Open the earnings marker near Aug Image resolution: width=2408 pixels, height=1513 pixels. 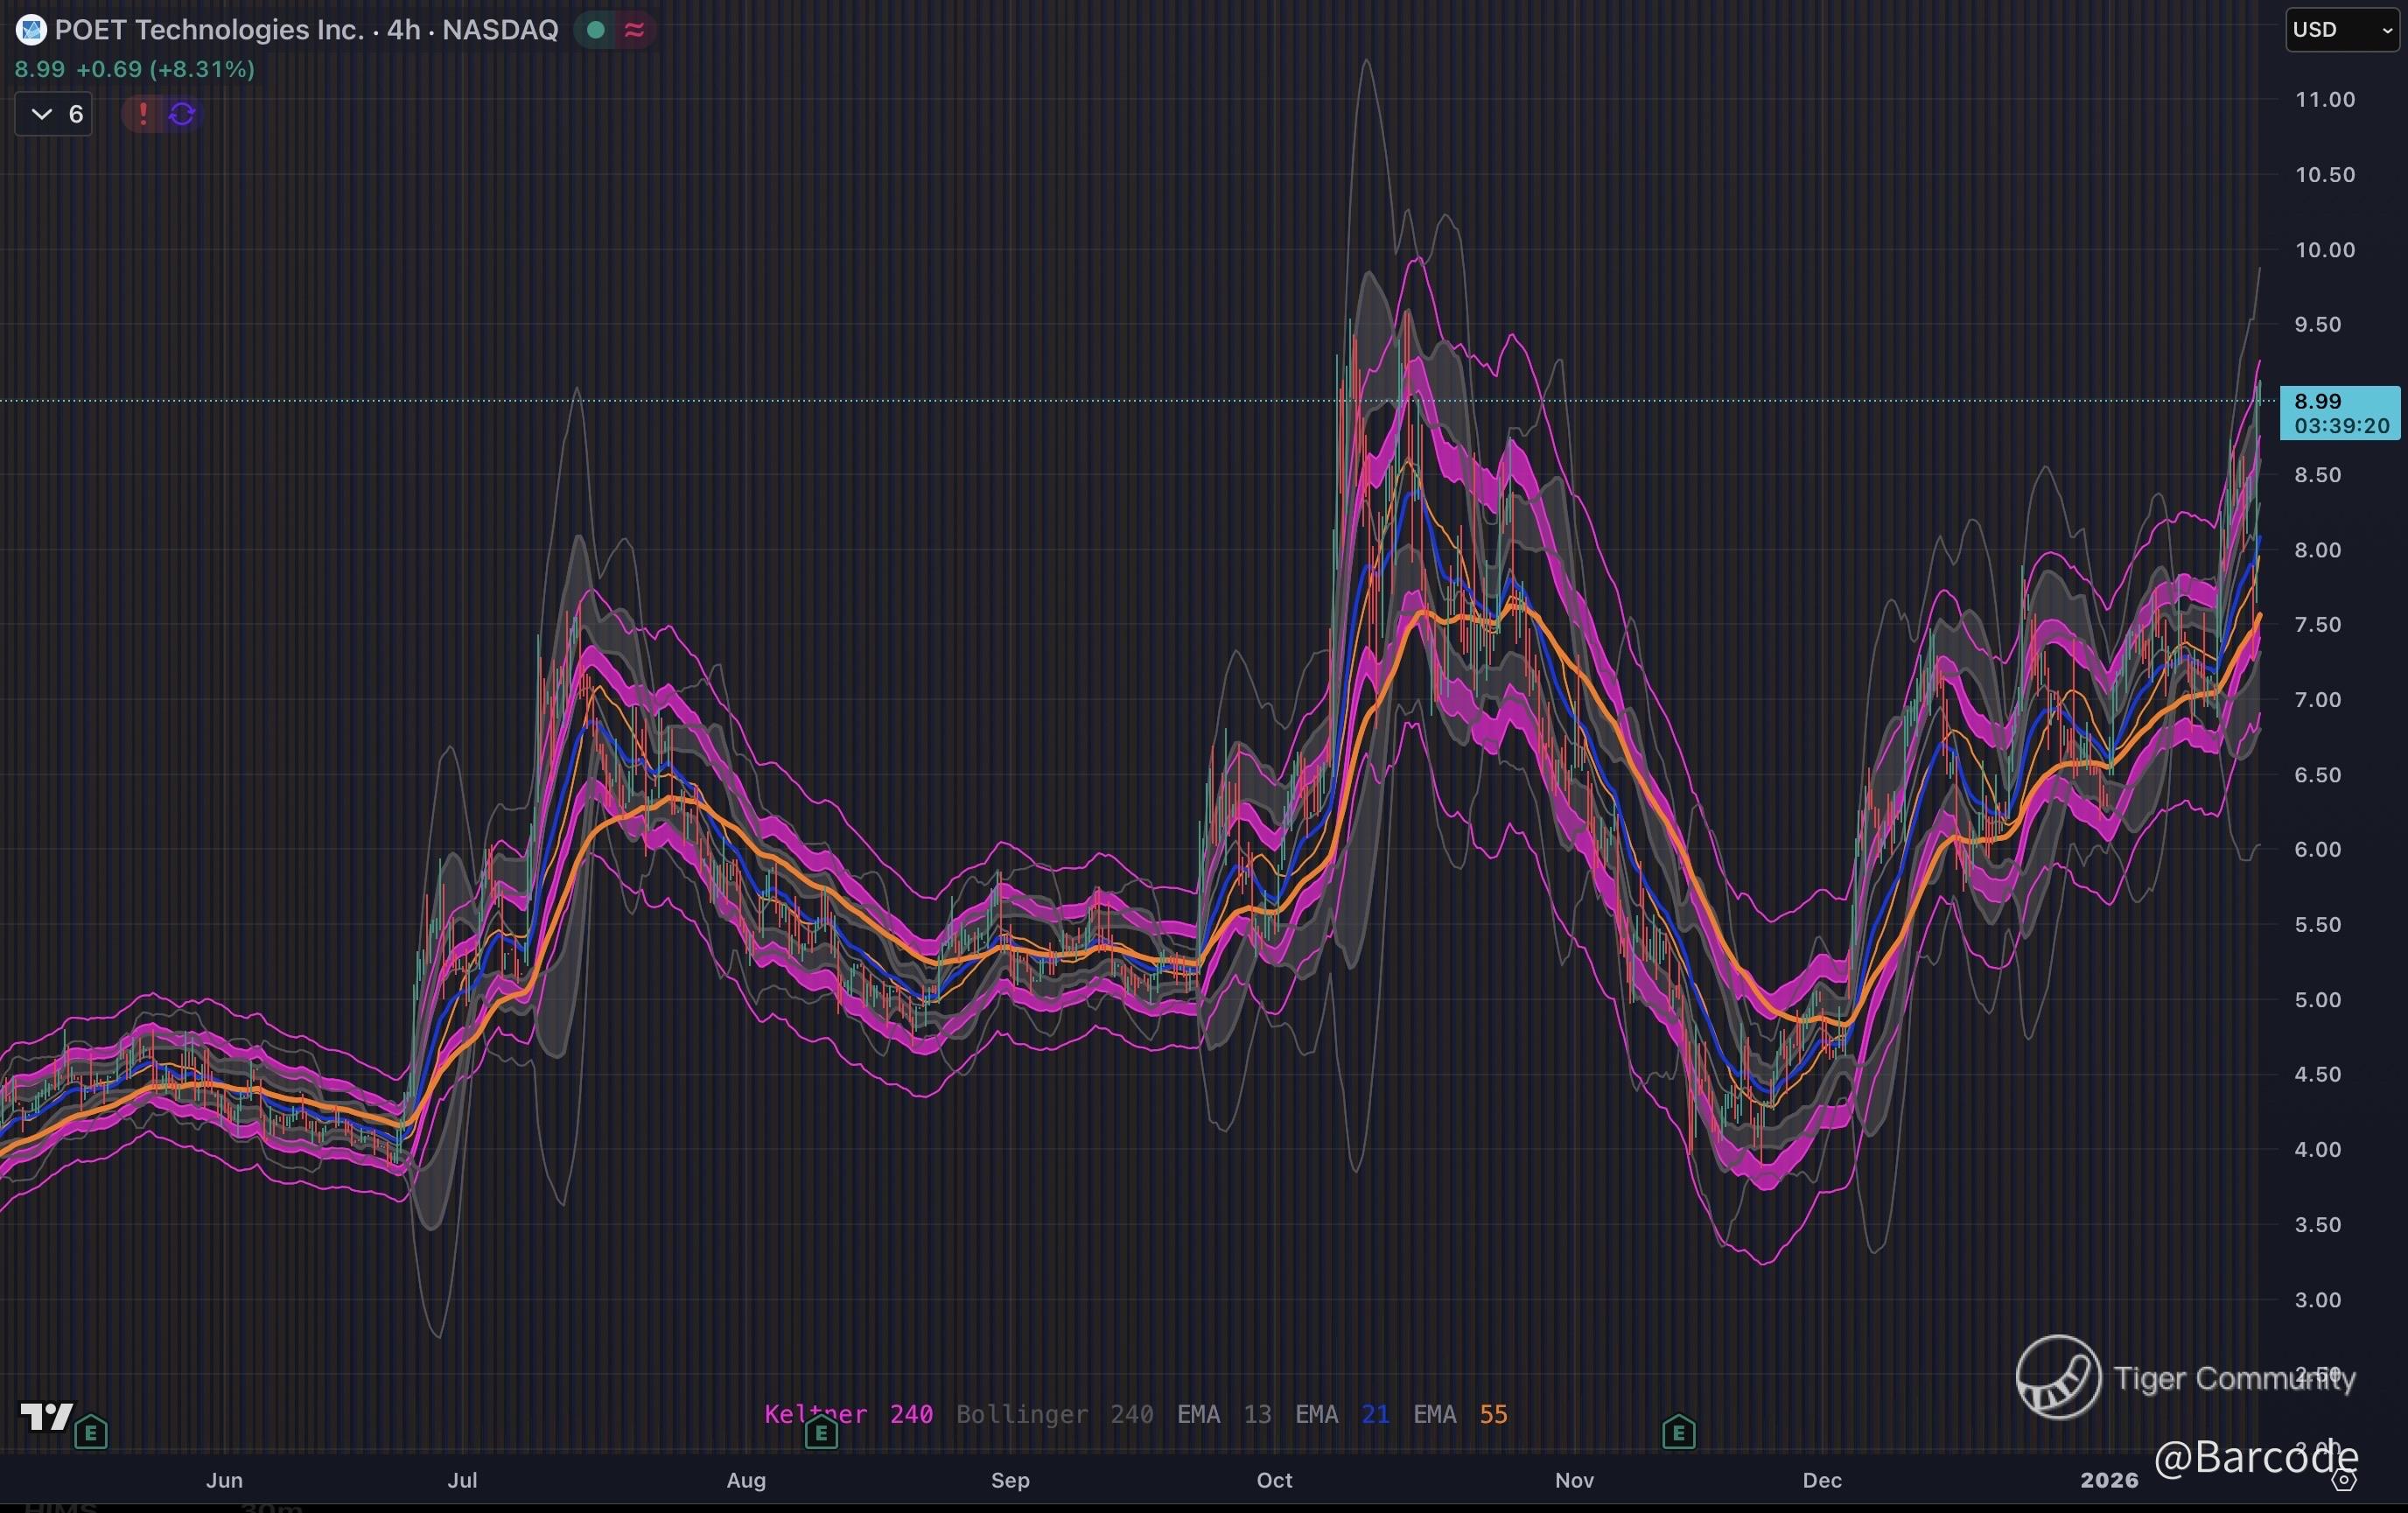click(821, 1434)
